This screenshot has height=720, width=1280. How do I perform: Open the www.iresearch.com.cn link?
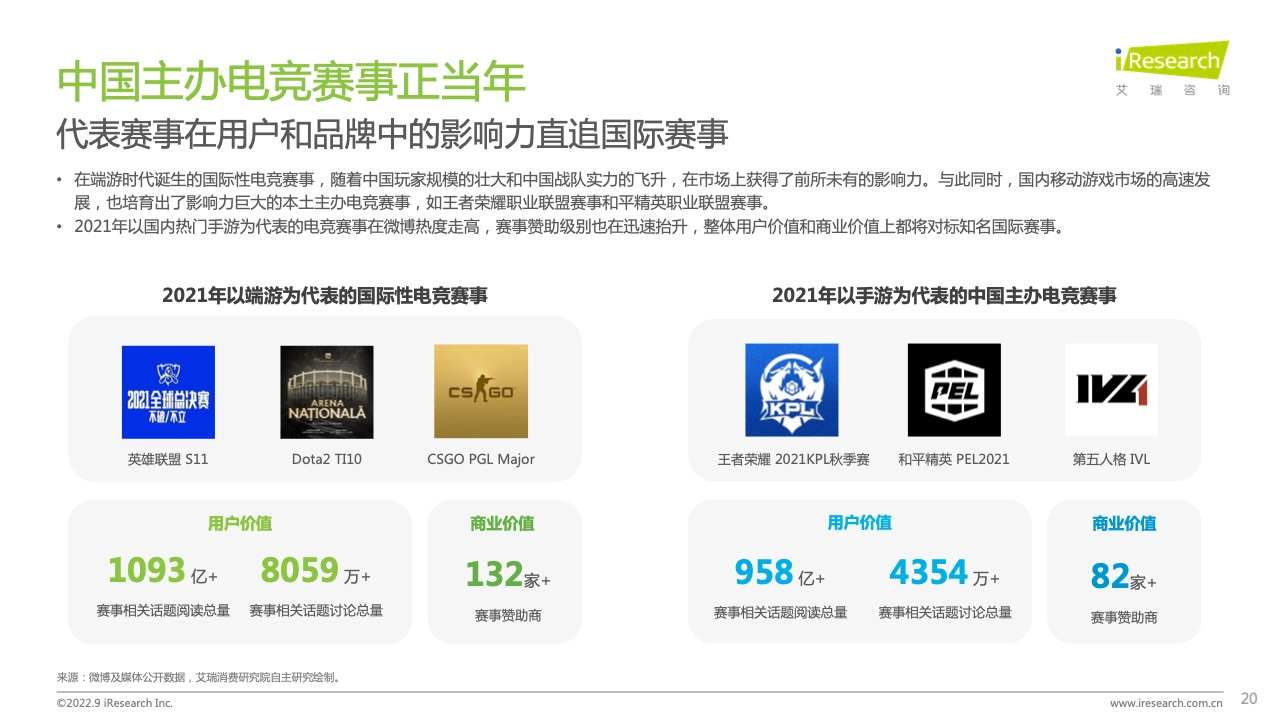click(1166, 703)
